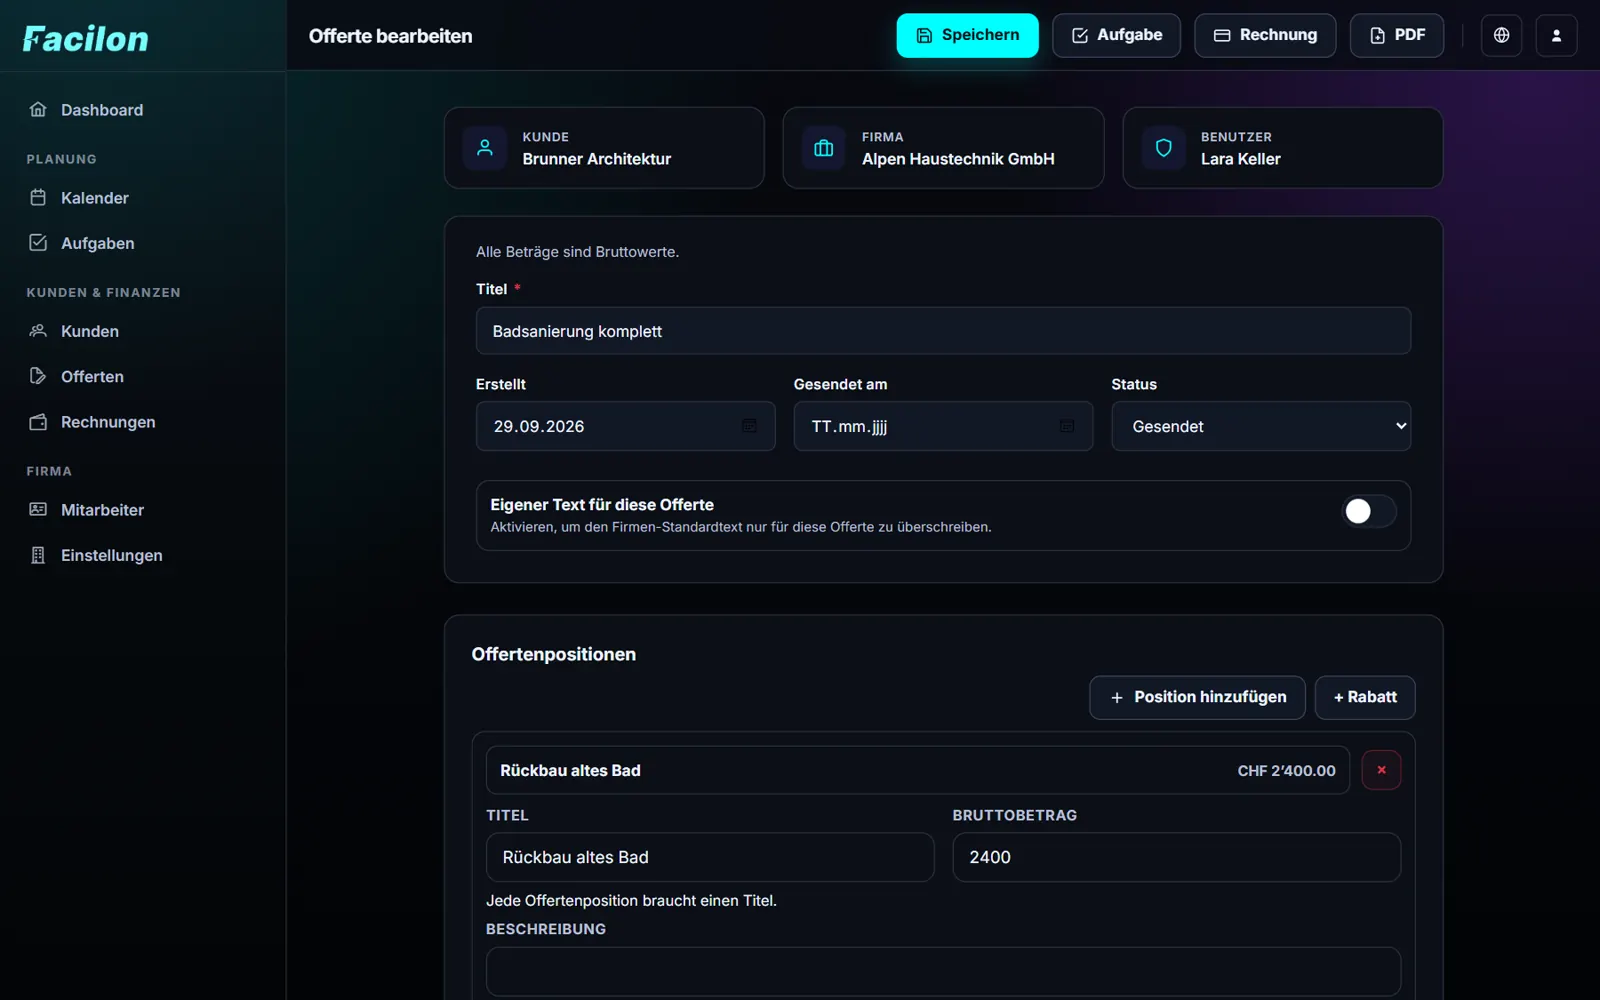Delete the Rückbau altes Bad position

coord(1381,770)
